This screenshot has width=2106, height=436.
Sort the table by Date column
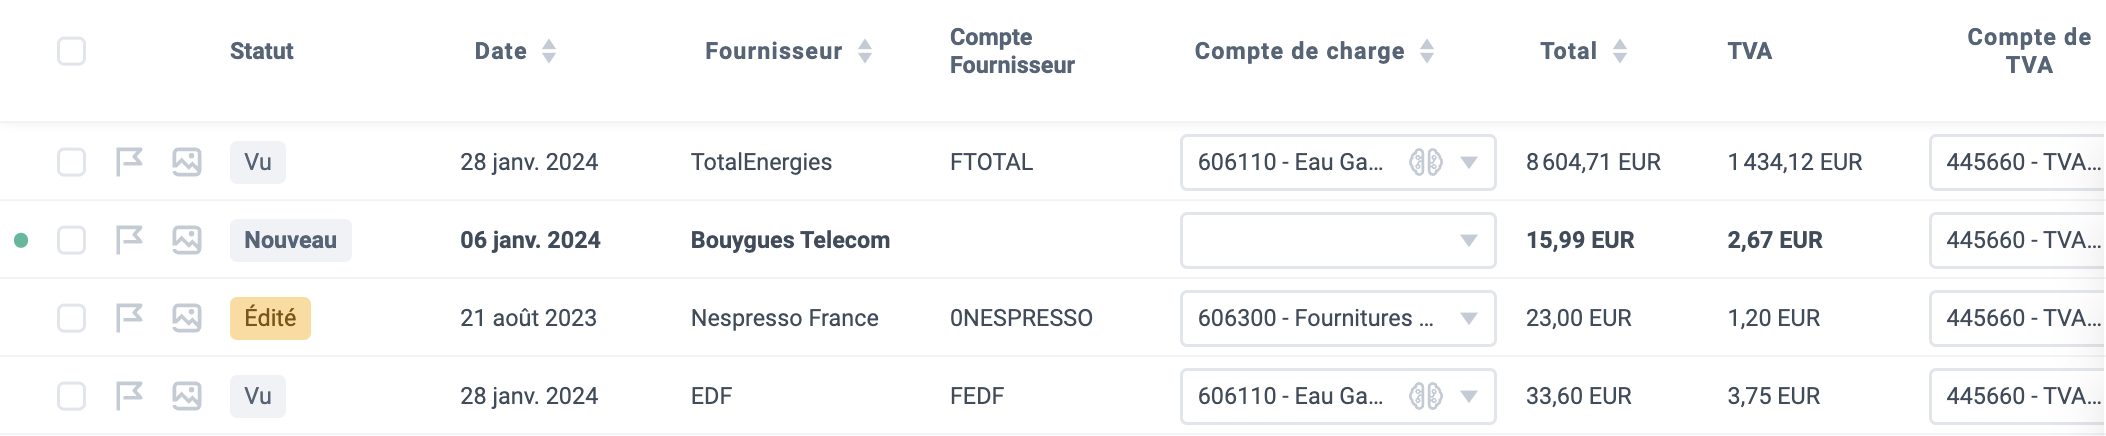516,51
